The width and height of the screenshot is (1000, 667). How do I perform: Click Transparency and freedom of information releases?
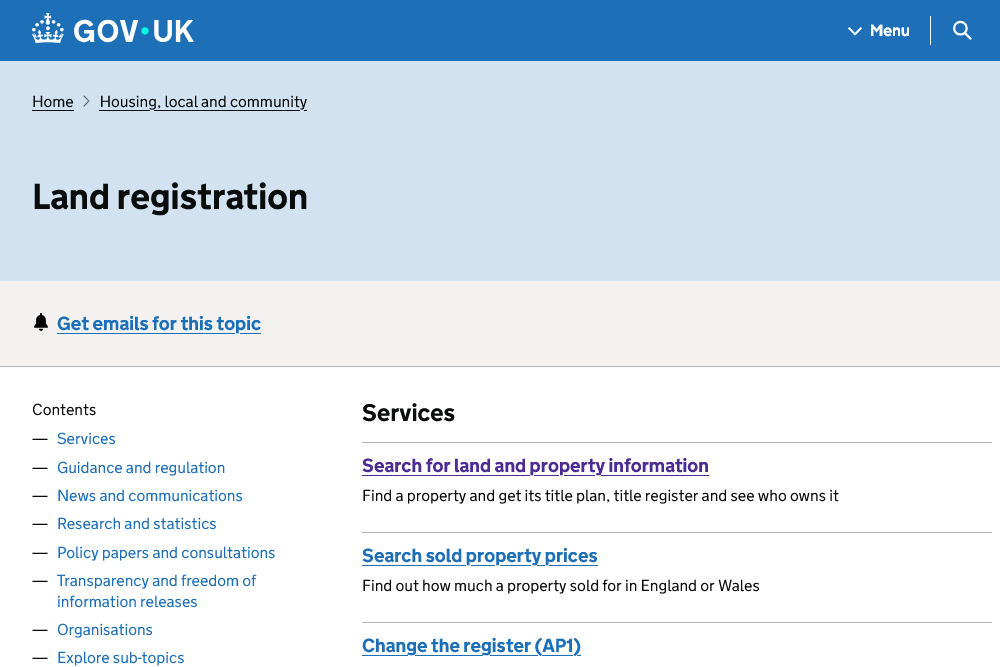(x=156, y=590)
